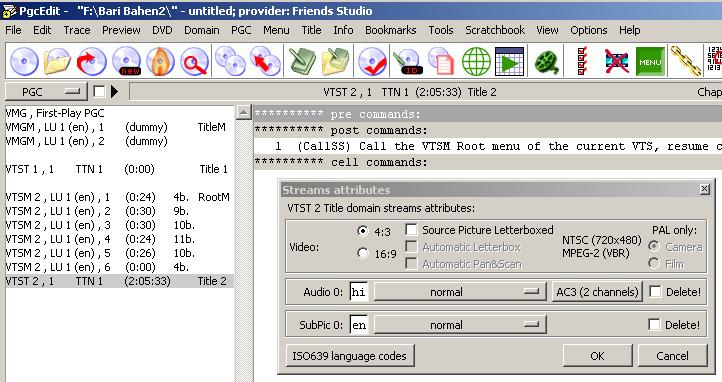Click the disc with red document icon

(441, 61)
